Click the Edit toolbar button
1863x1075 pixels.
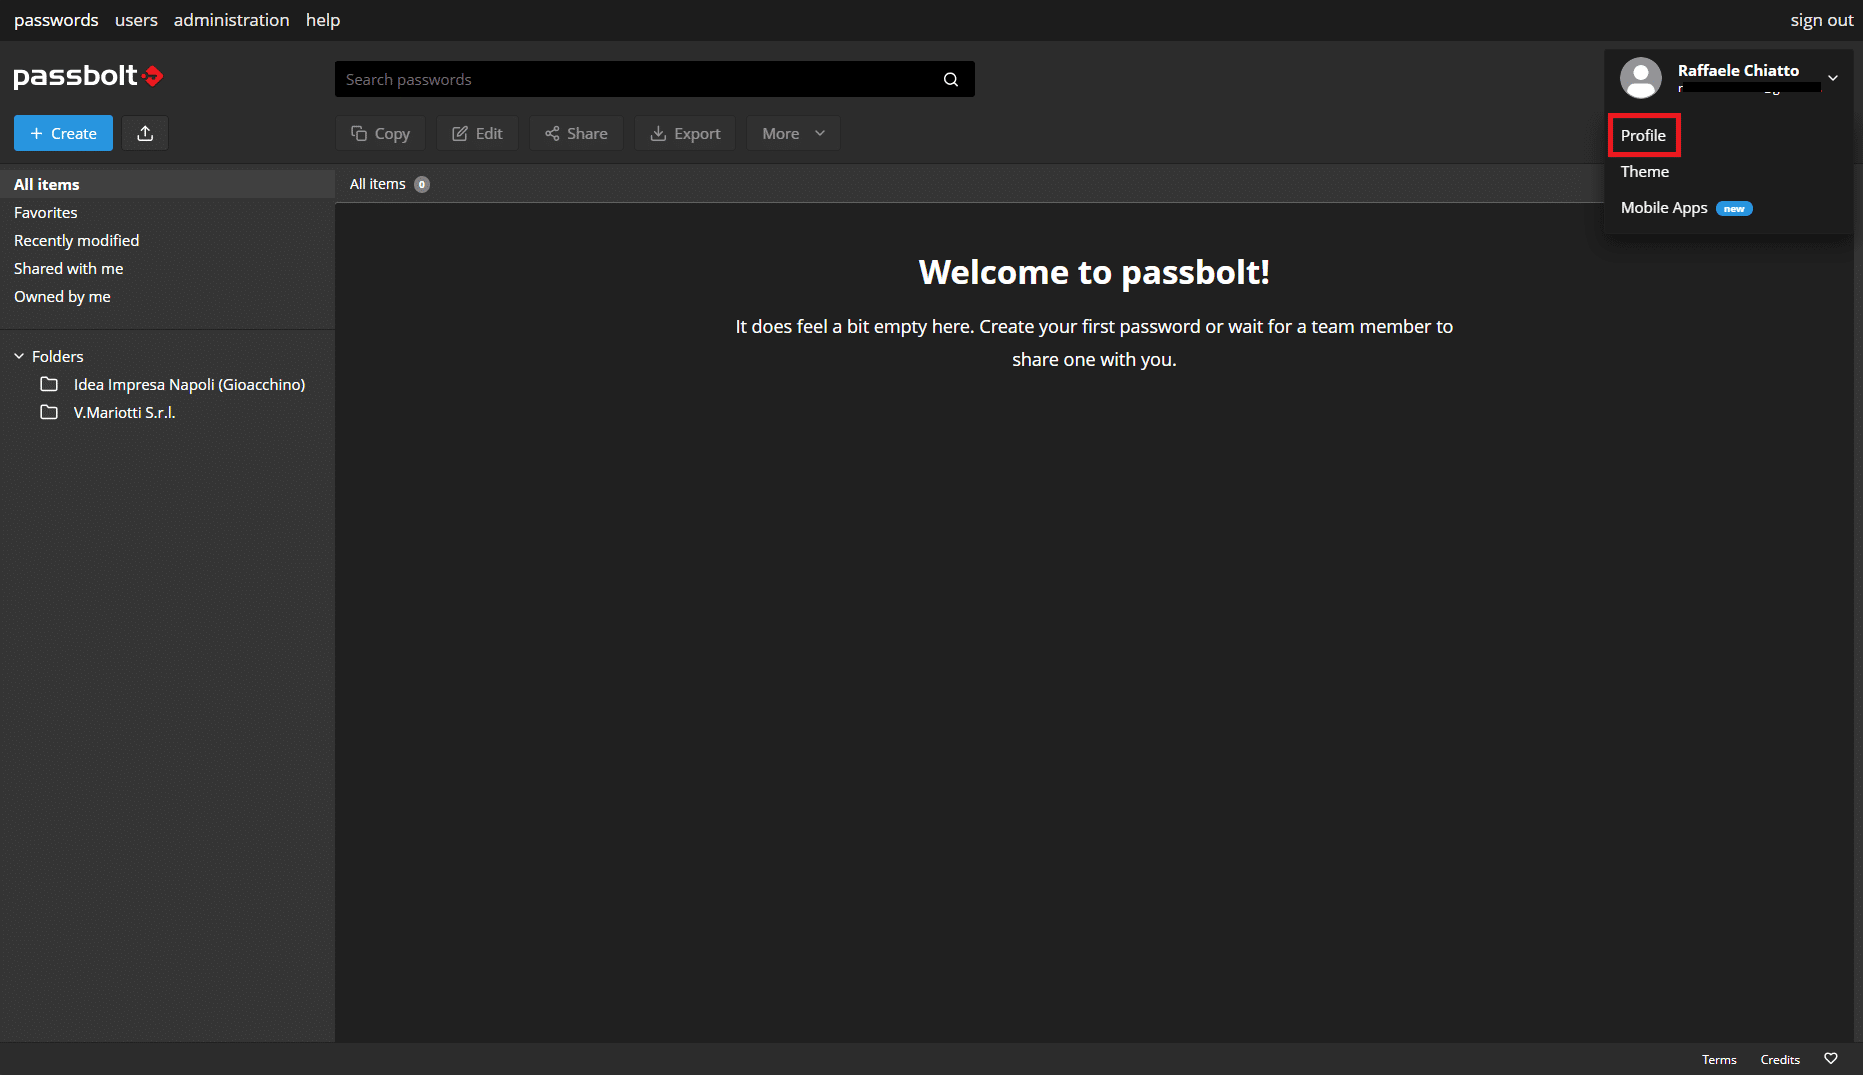click(x=477, y=133)
